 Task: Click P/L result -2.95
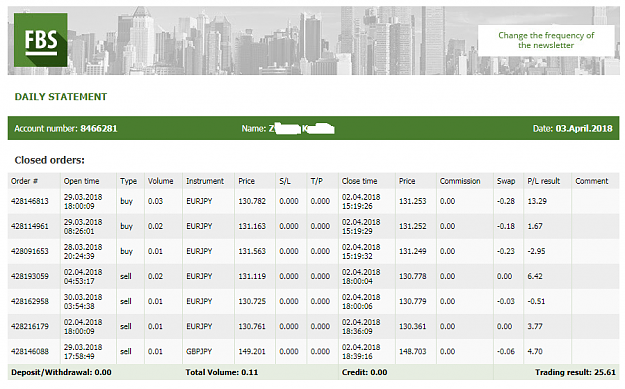pos(536,251)
